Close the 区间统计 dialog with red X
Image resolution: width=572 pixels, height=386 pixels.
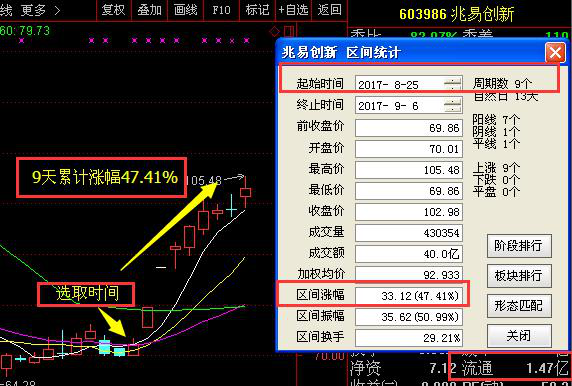[555, 53]
